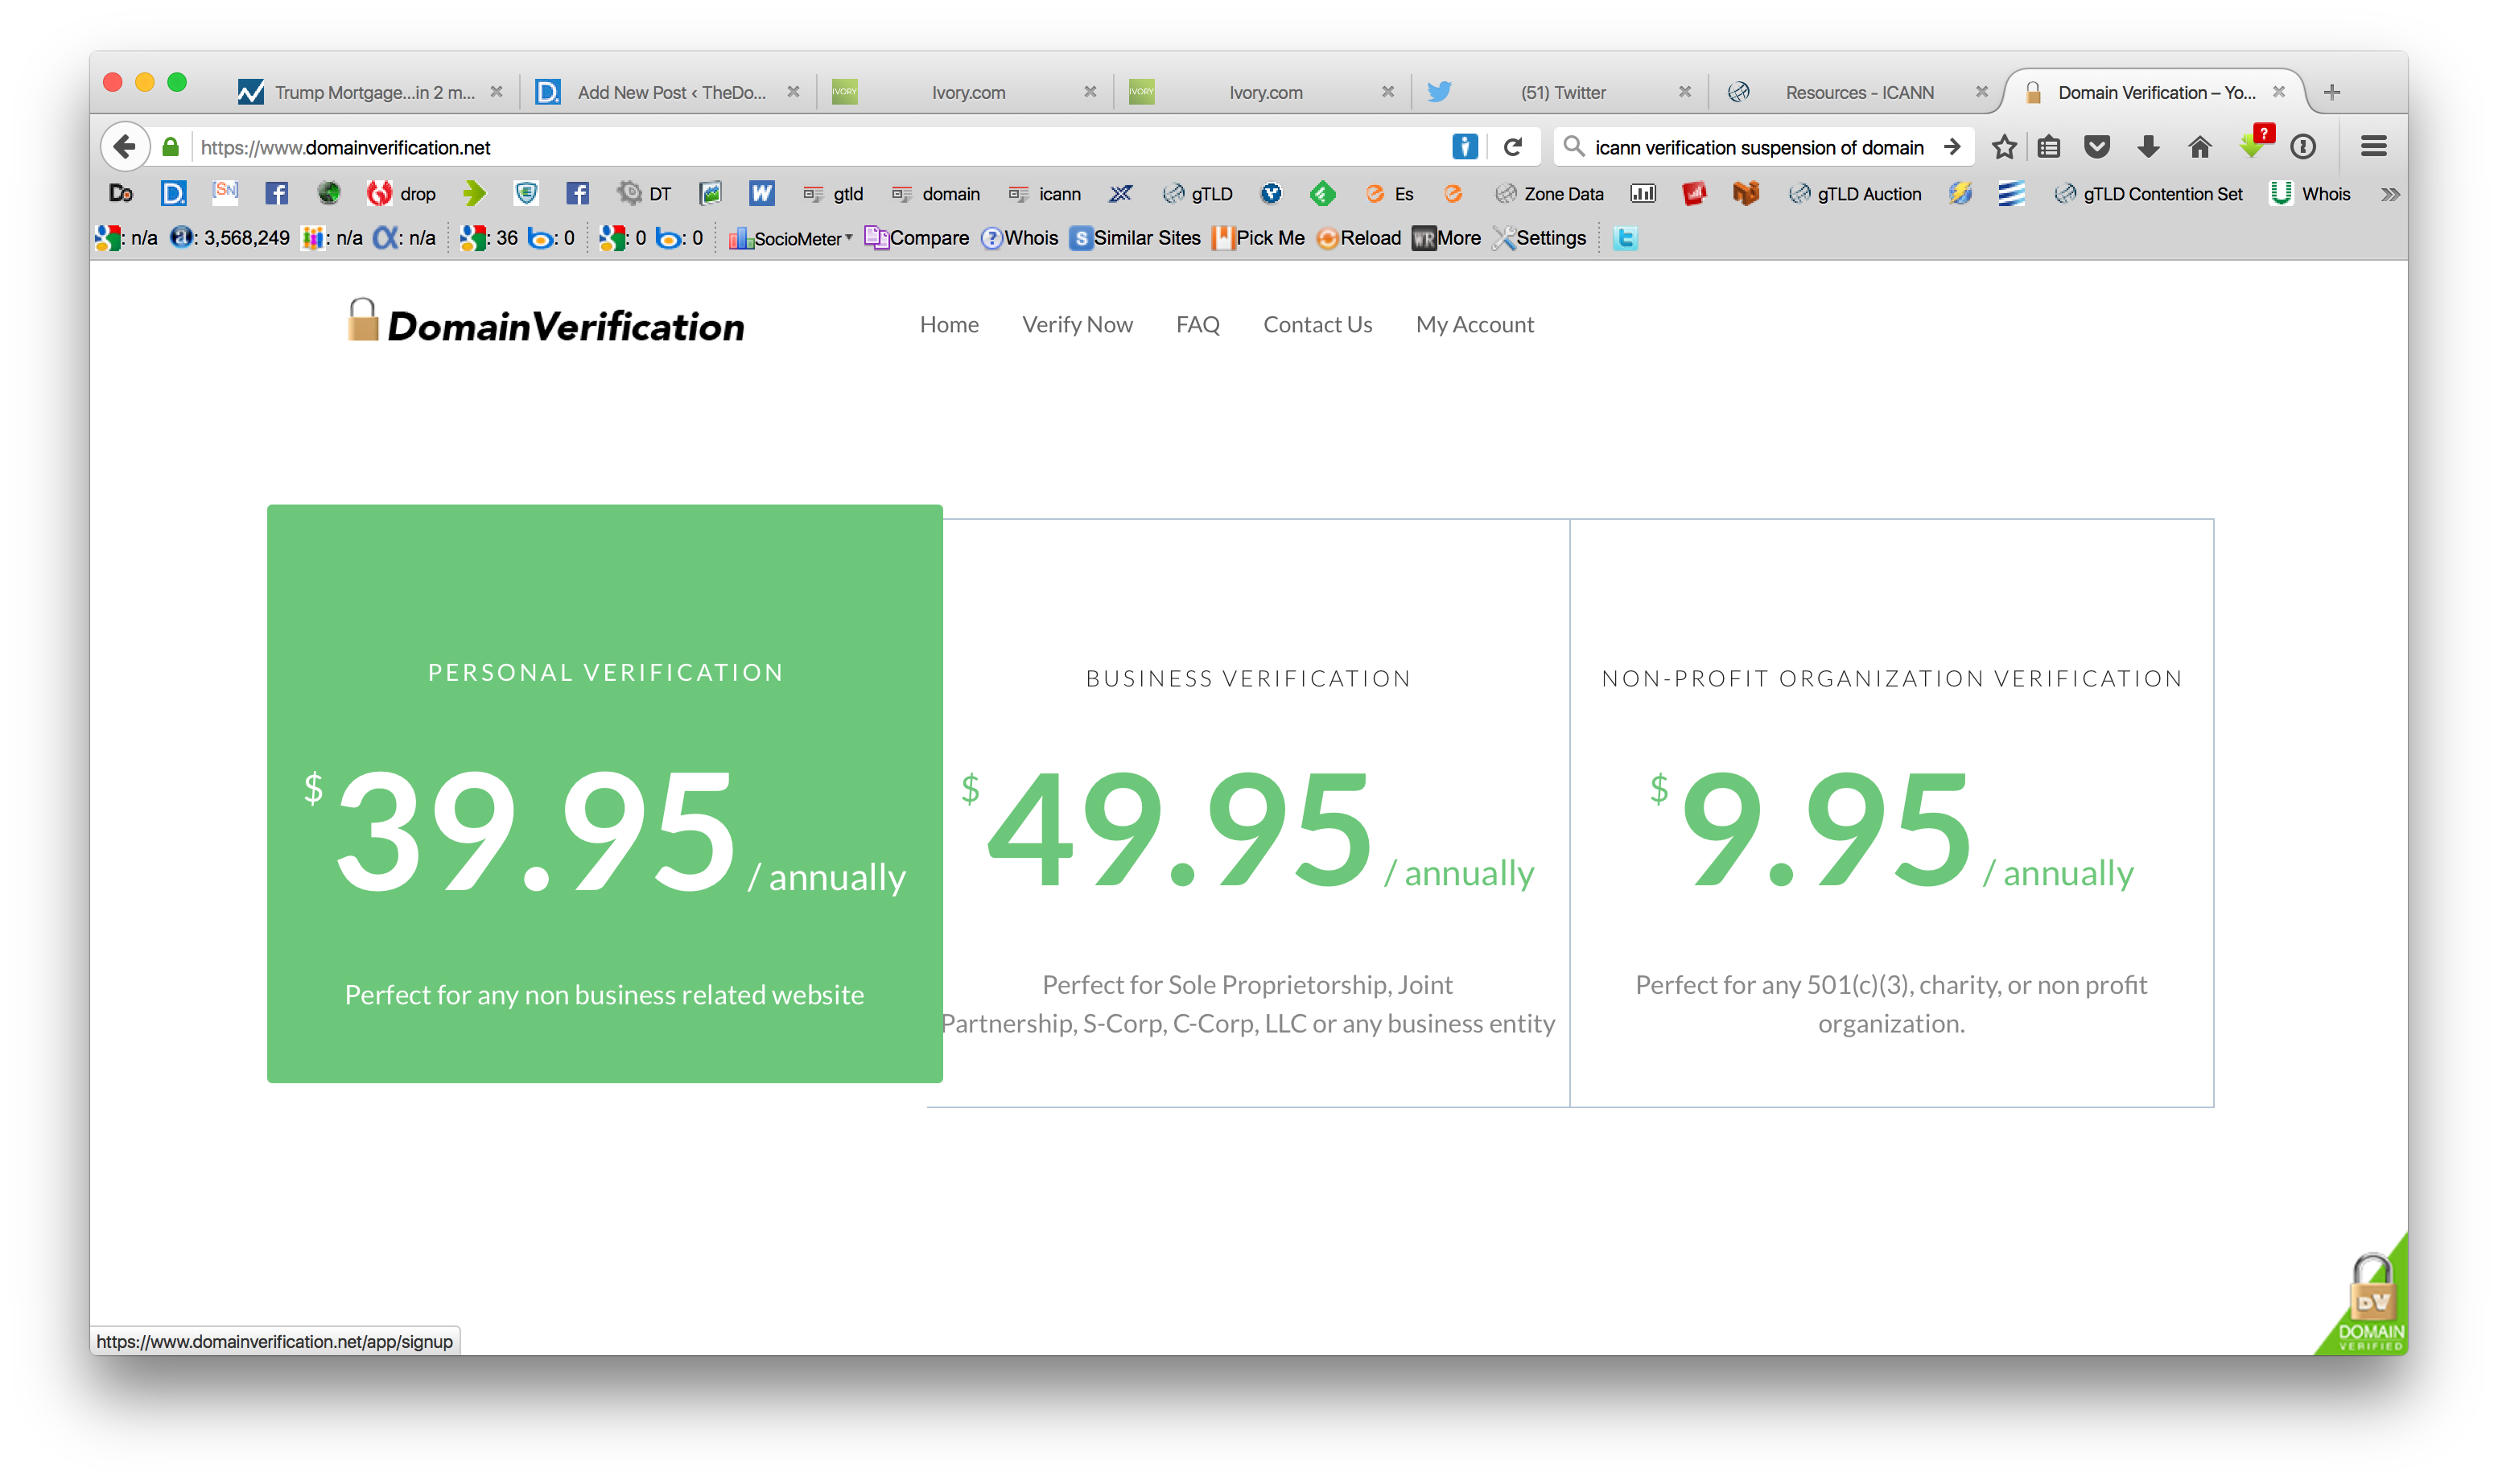Open the Verify Now navigation link
Screen dimensions: 2498x1484
(1077, 324)
